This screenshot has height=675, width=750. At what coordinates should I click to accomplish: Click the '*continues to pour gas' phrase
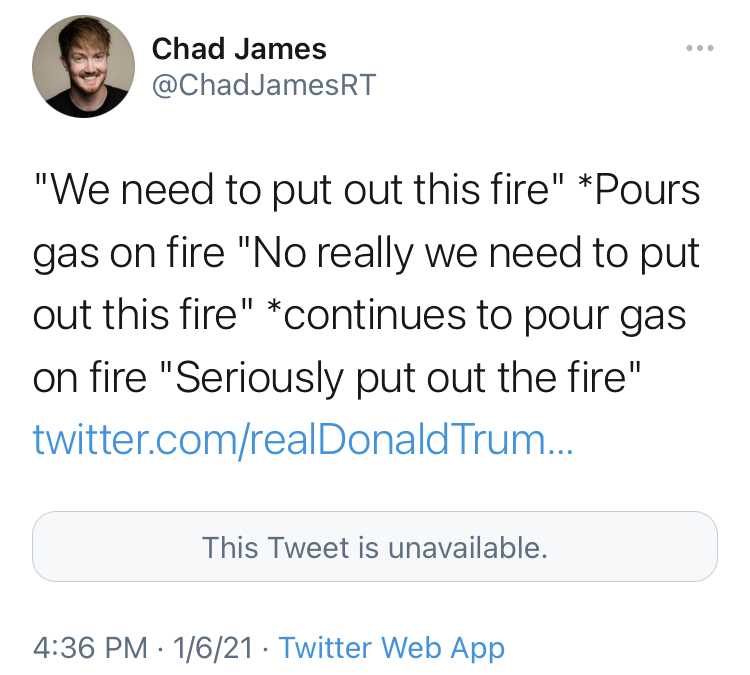[x=476, y=315]
